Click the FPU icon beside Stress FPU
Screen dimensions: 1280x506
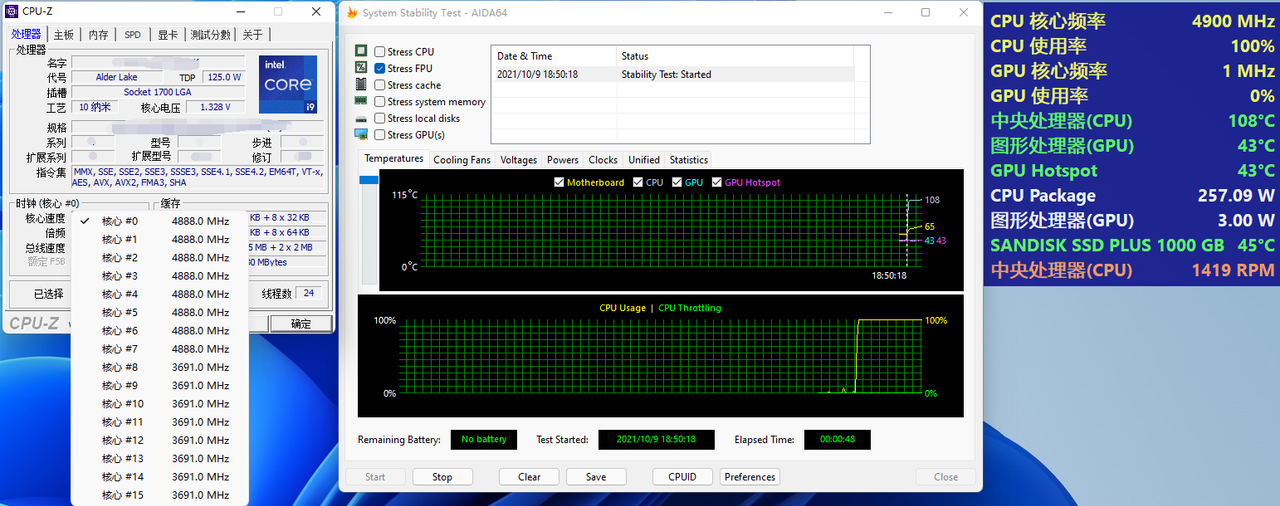tap(361, 68)
